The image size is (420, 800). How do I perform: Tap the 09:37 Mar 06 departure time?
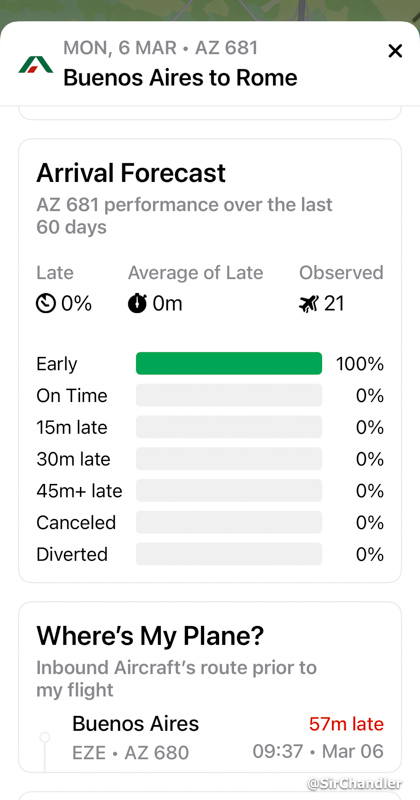(x=318, y=752)
